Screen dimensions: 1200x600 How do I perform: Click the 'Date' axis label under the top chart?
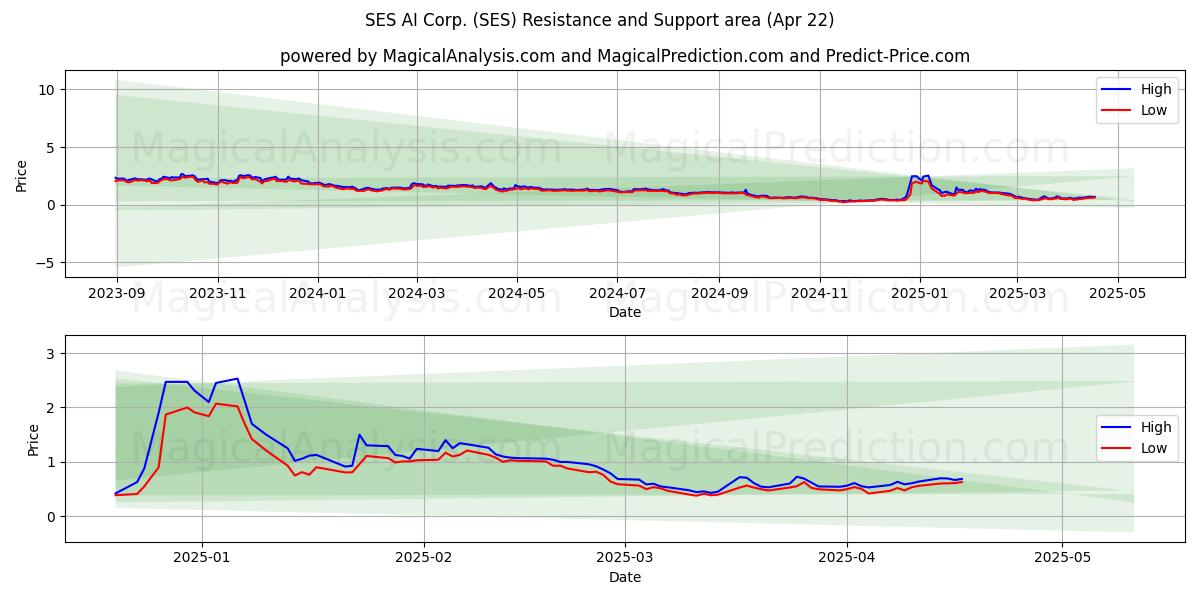pos(625,313)
